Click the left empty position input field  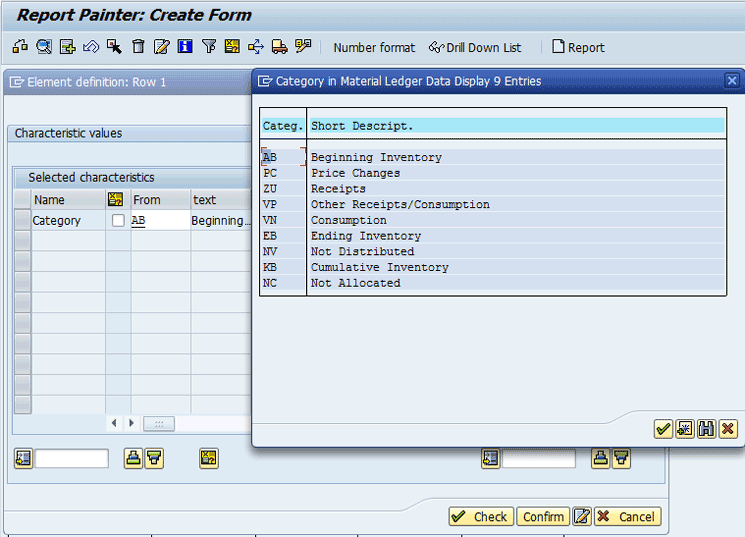click(72, 459)
